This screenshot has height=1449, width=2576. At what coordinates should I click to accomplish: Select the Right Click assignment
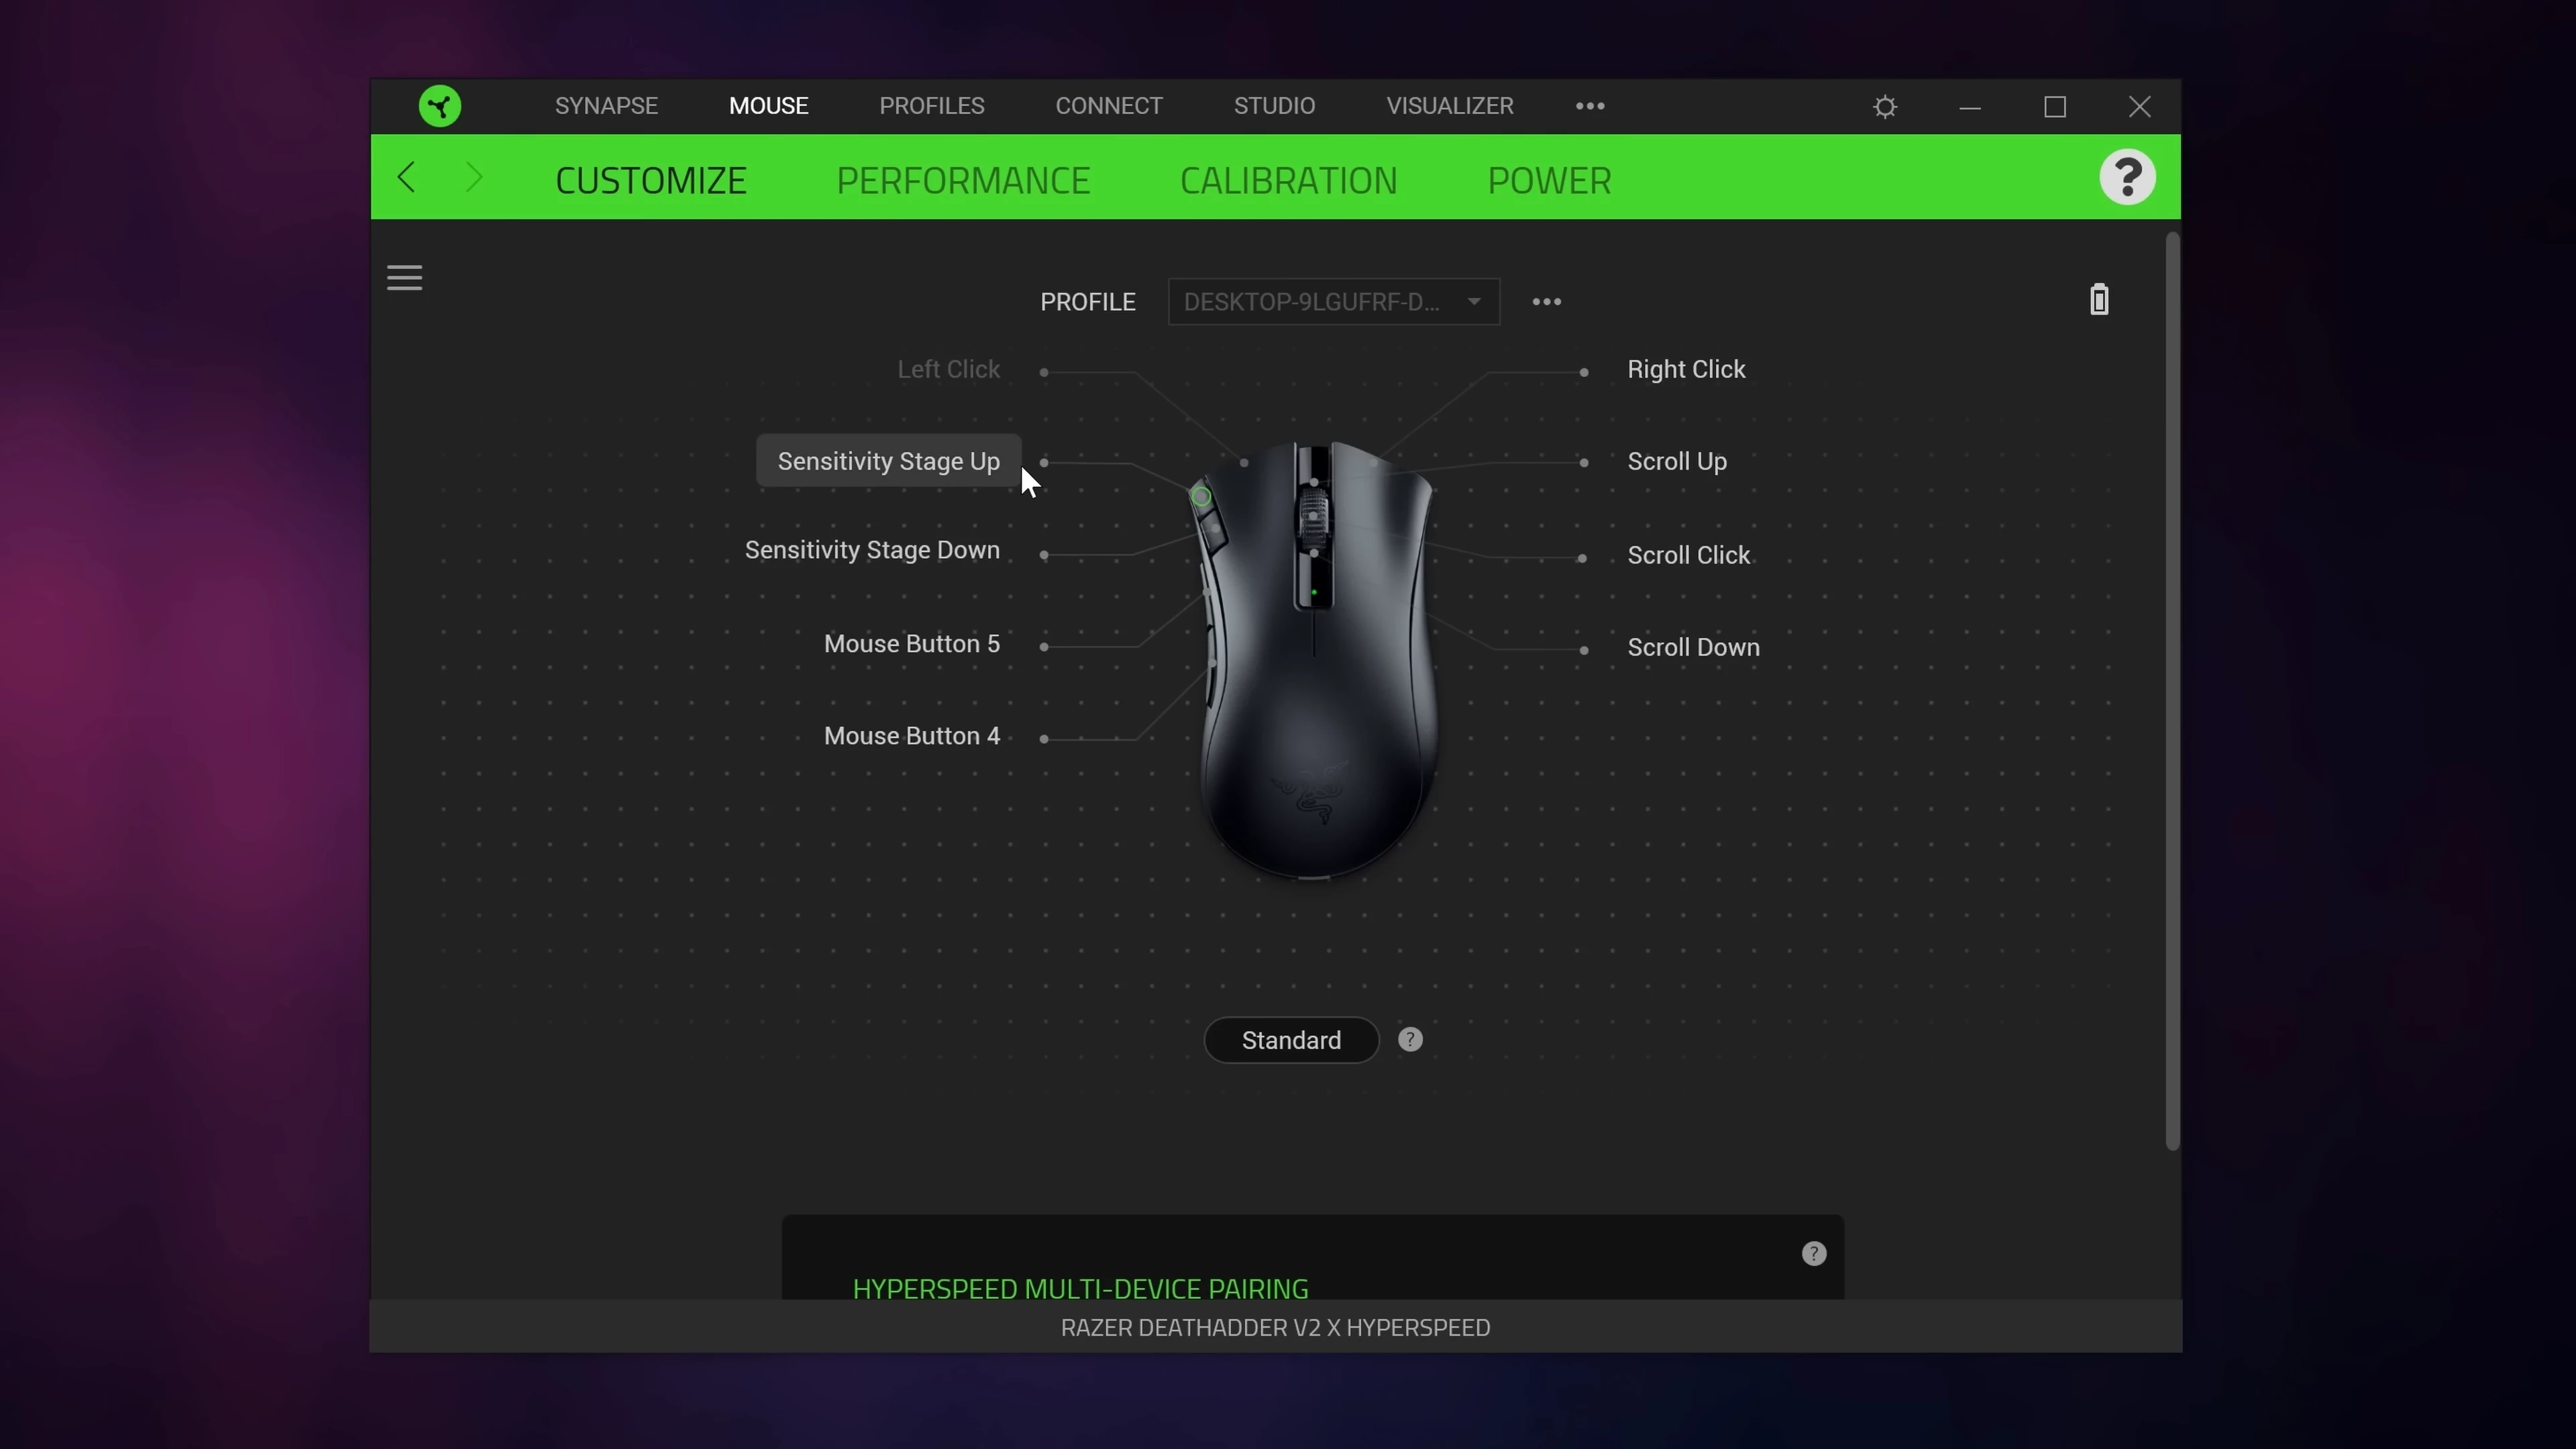1686,370
